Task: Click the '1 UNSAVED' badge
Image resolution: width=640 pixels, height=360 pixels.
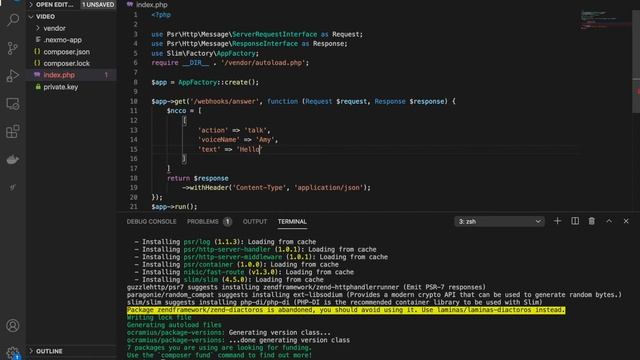Action: click(98, 4)
